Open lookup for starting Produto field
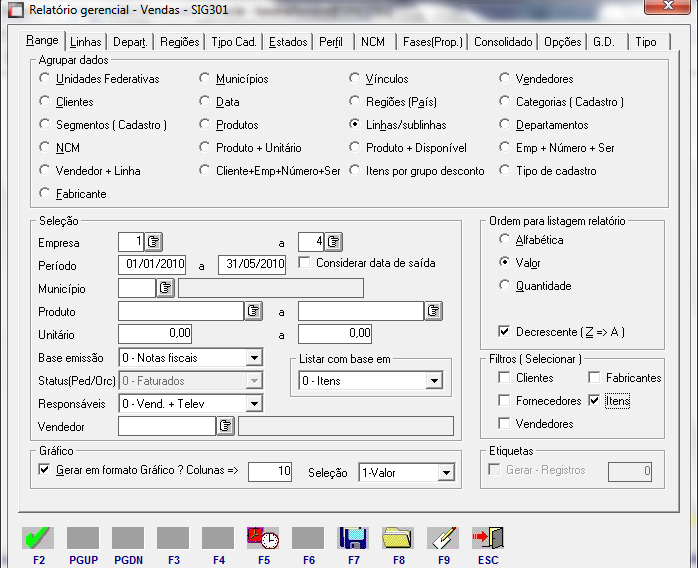698x568 pixels. coord(254,311)
